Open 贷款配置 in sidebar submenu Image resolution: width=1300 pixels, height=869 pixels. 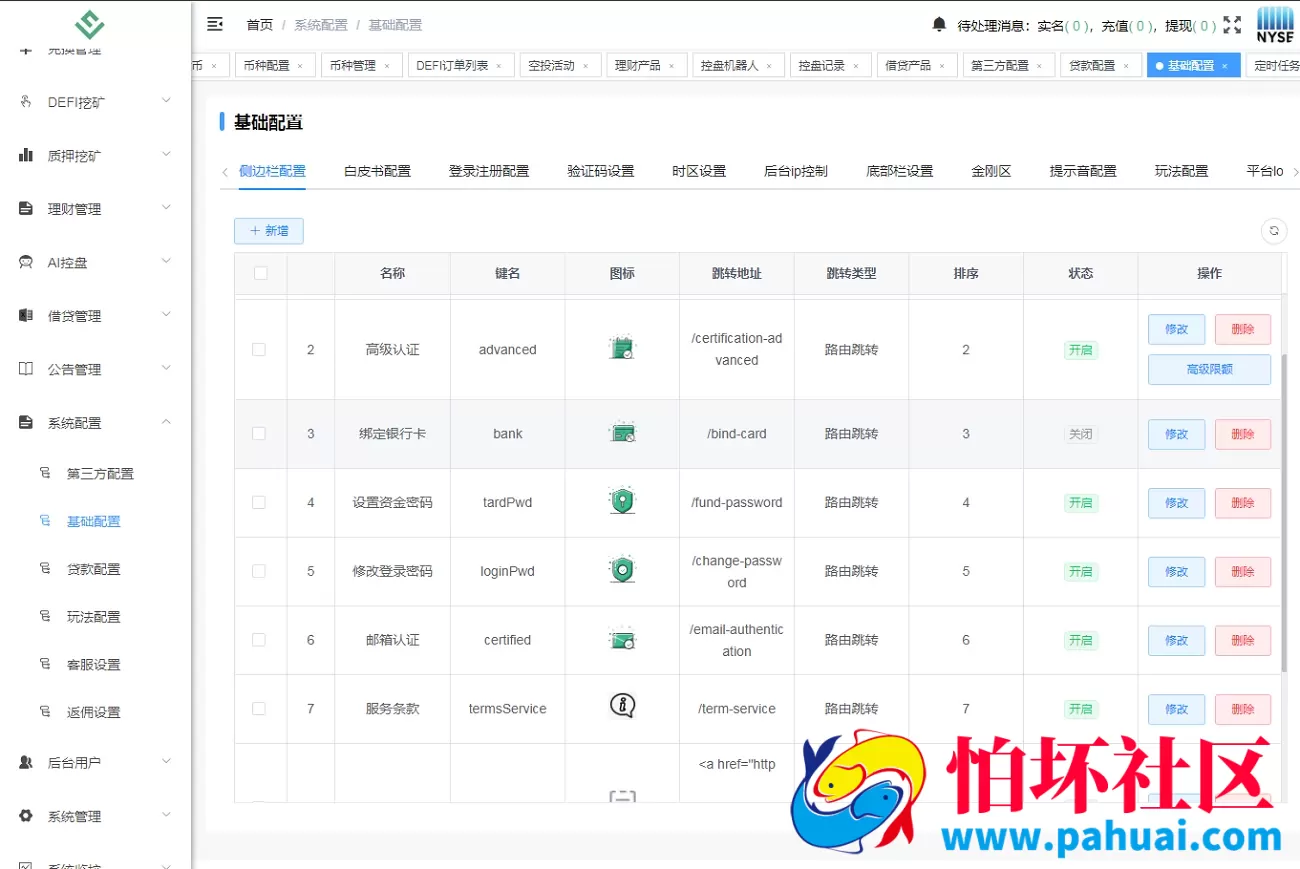coord(95,569)
